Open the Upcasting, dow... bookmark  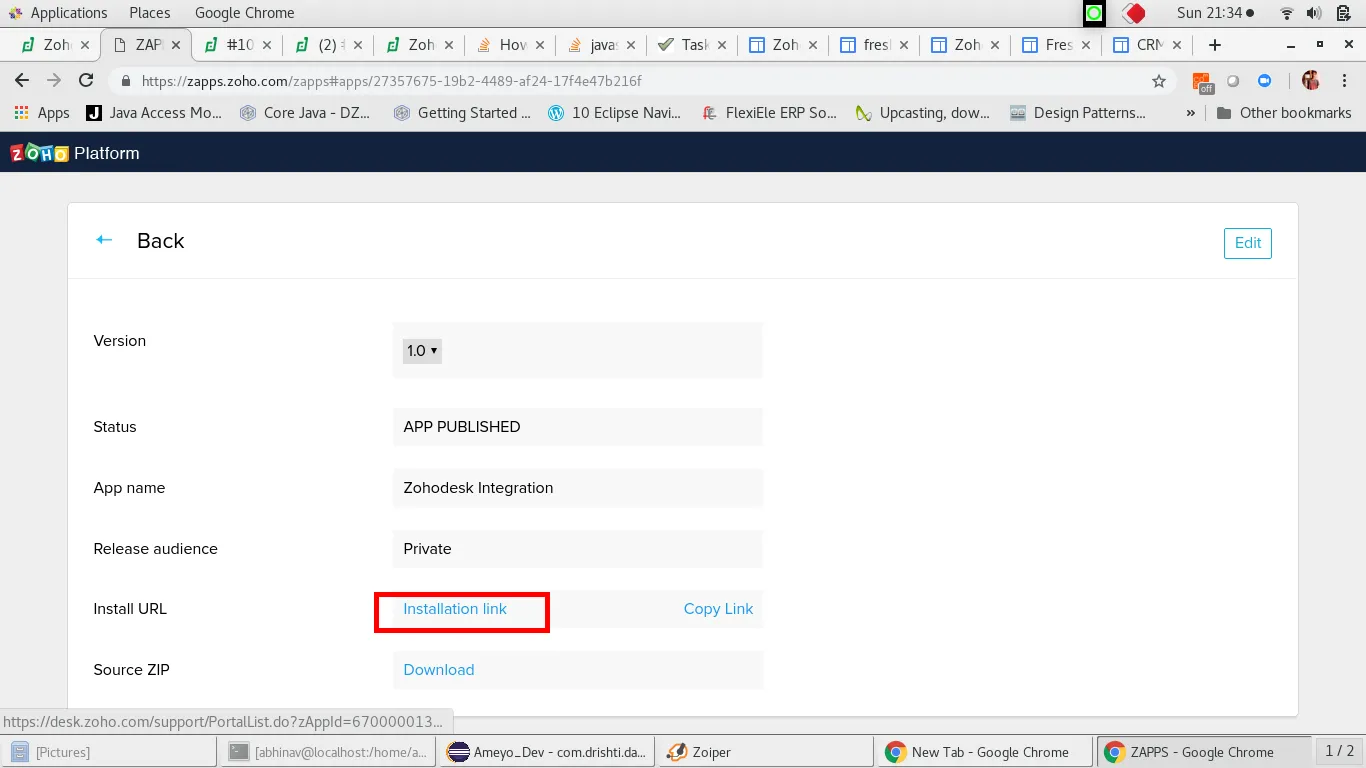point(924,113)
